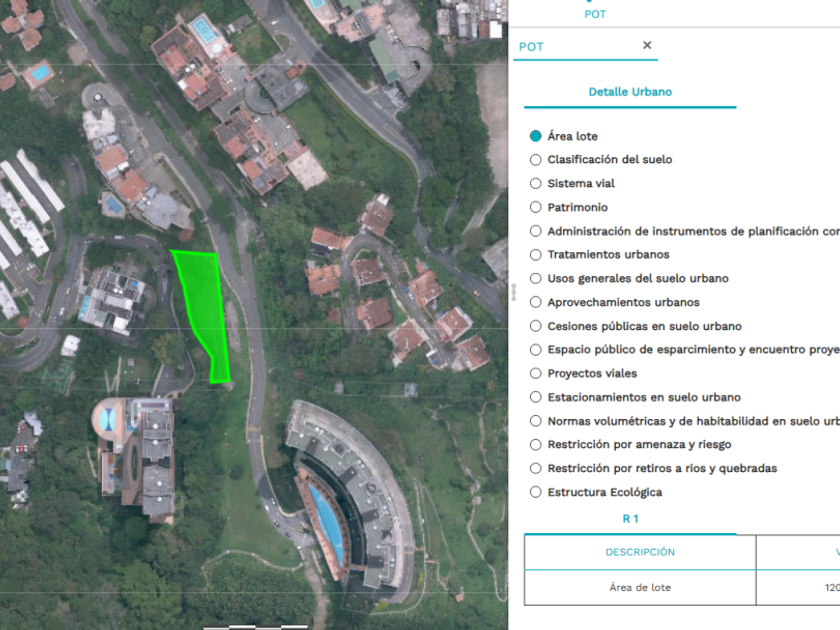This screenshot has height=630, width=840.
Task: Pick Restricción por retiros a ríos y quebradas
Action: point(536,469)
